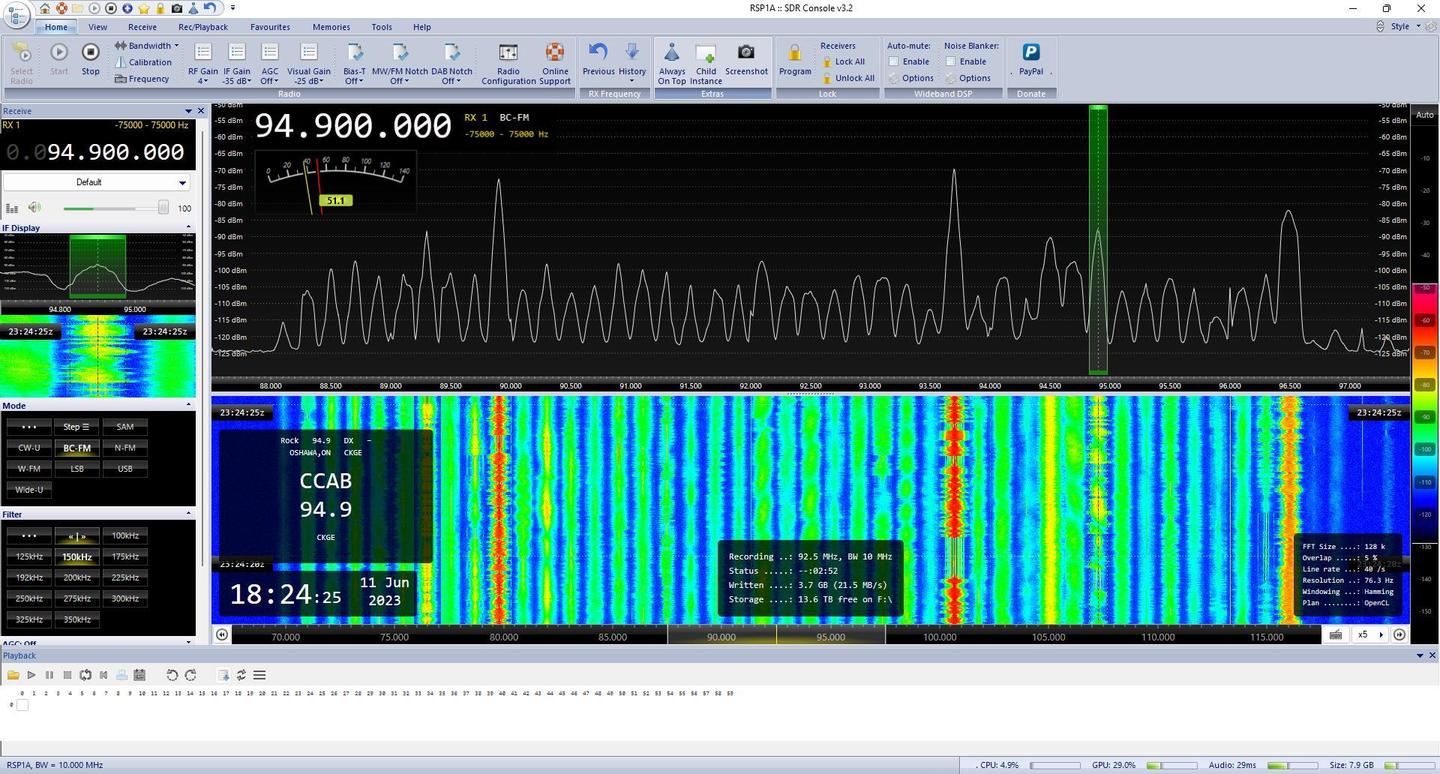Open the IF Gain dropdown

pos(237,62)
